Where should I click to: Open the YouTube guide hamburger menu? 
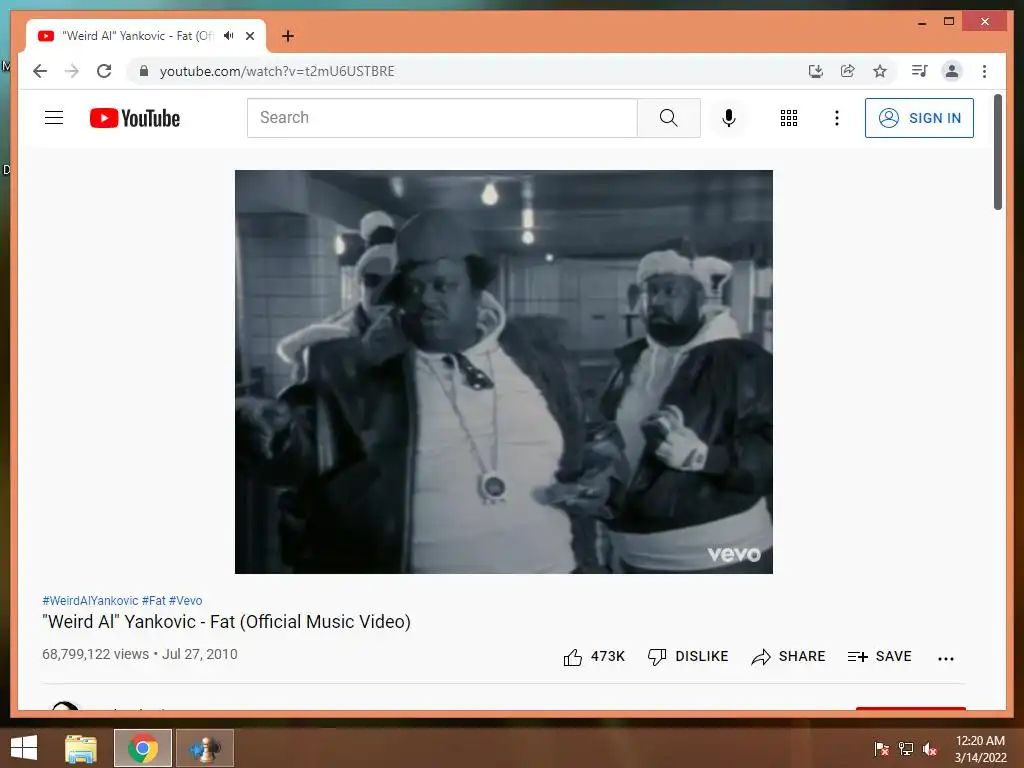pos(54,118)
